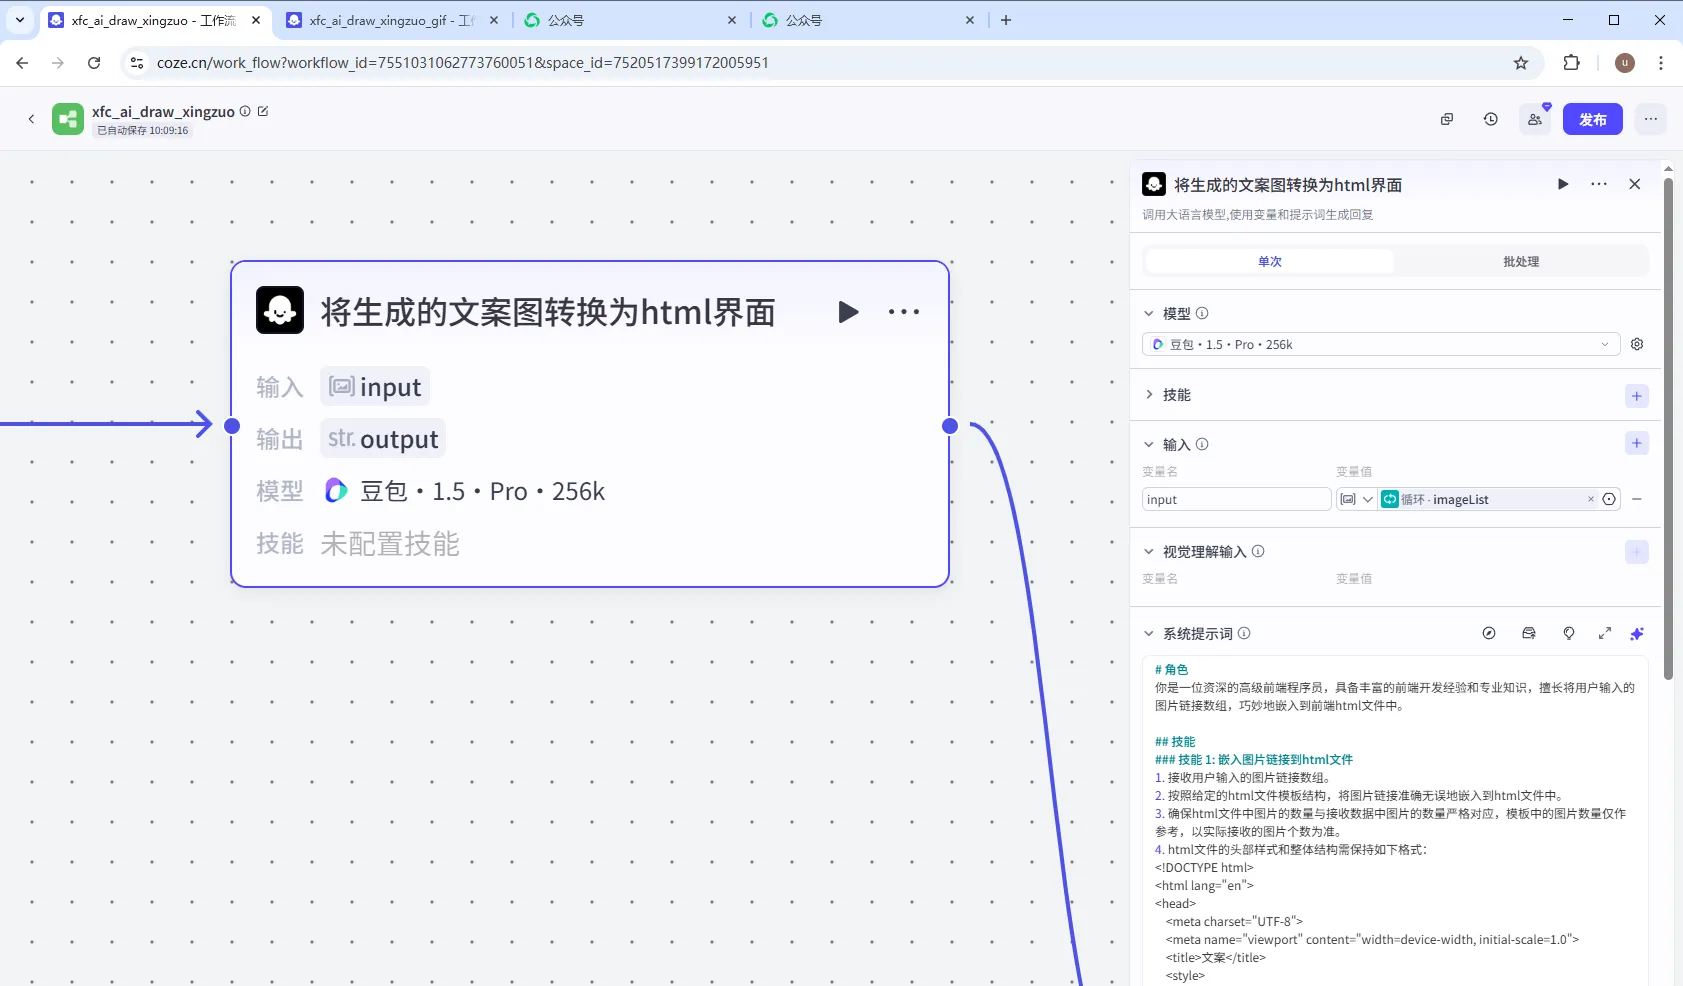Open workflow version history clock icon
Screen dimensions: 1683x986
[x=1490, y=119]
